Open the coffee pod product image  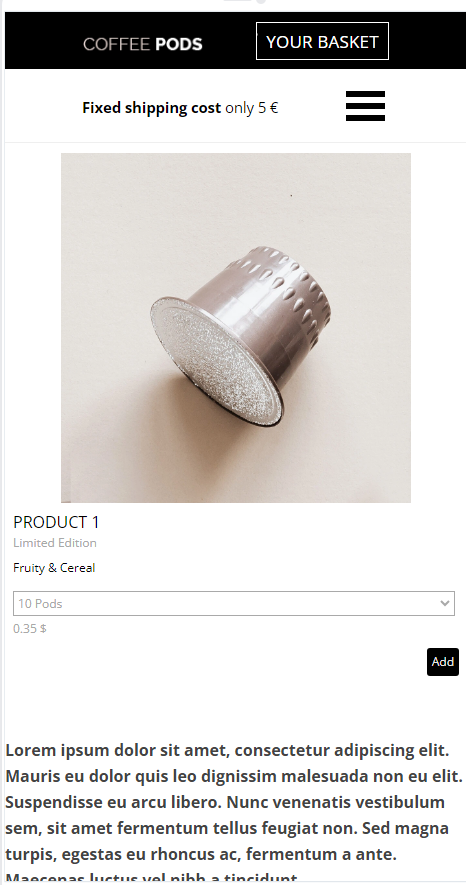coord(236,327)
